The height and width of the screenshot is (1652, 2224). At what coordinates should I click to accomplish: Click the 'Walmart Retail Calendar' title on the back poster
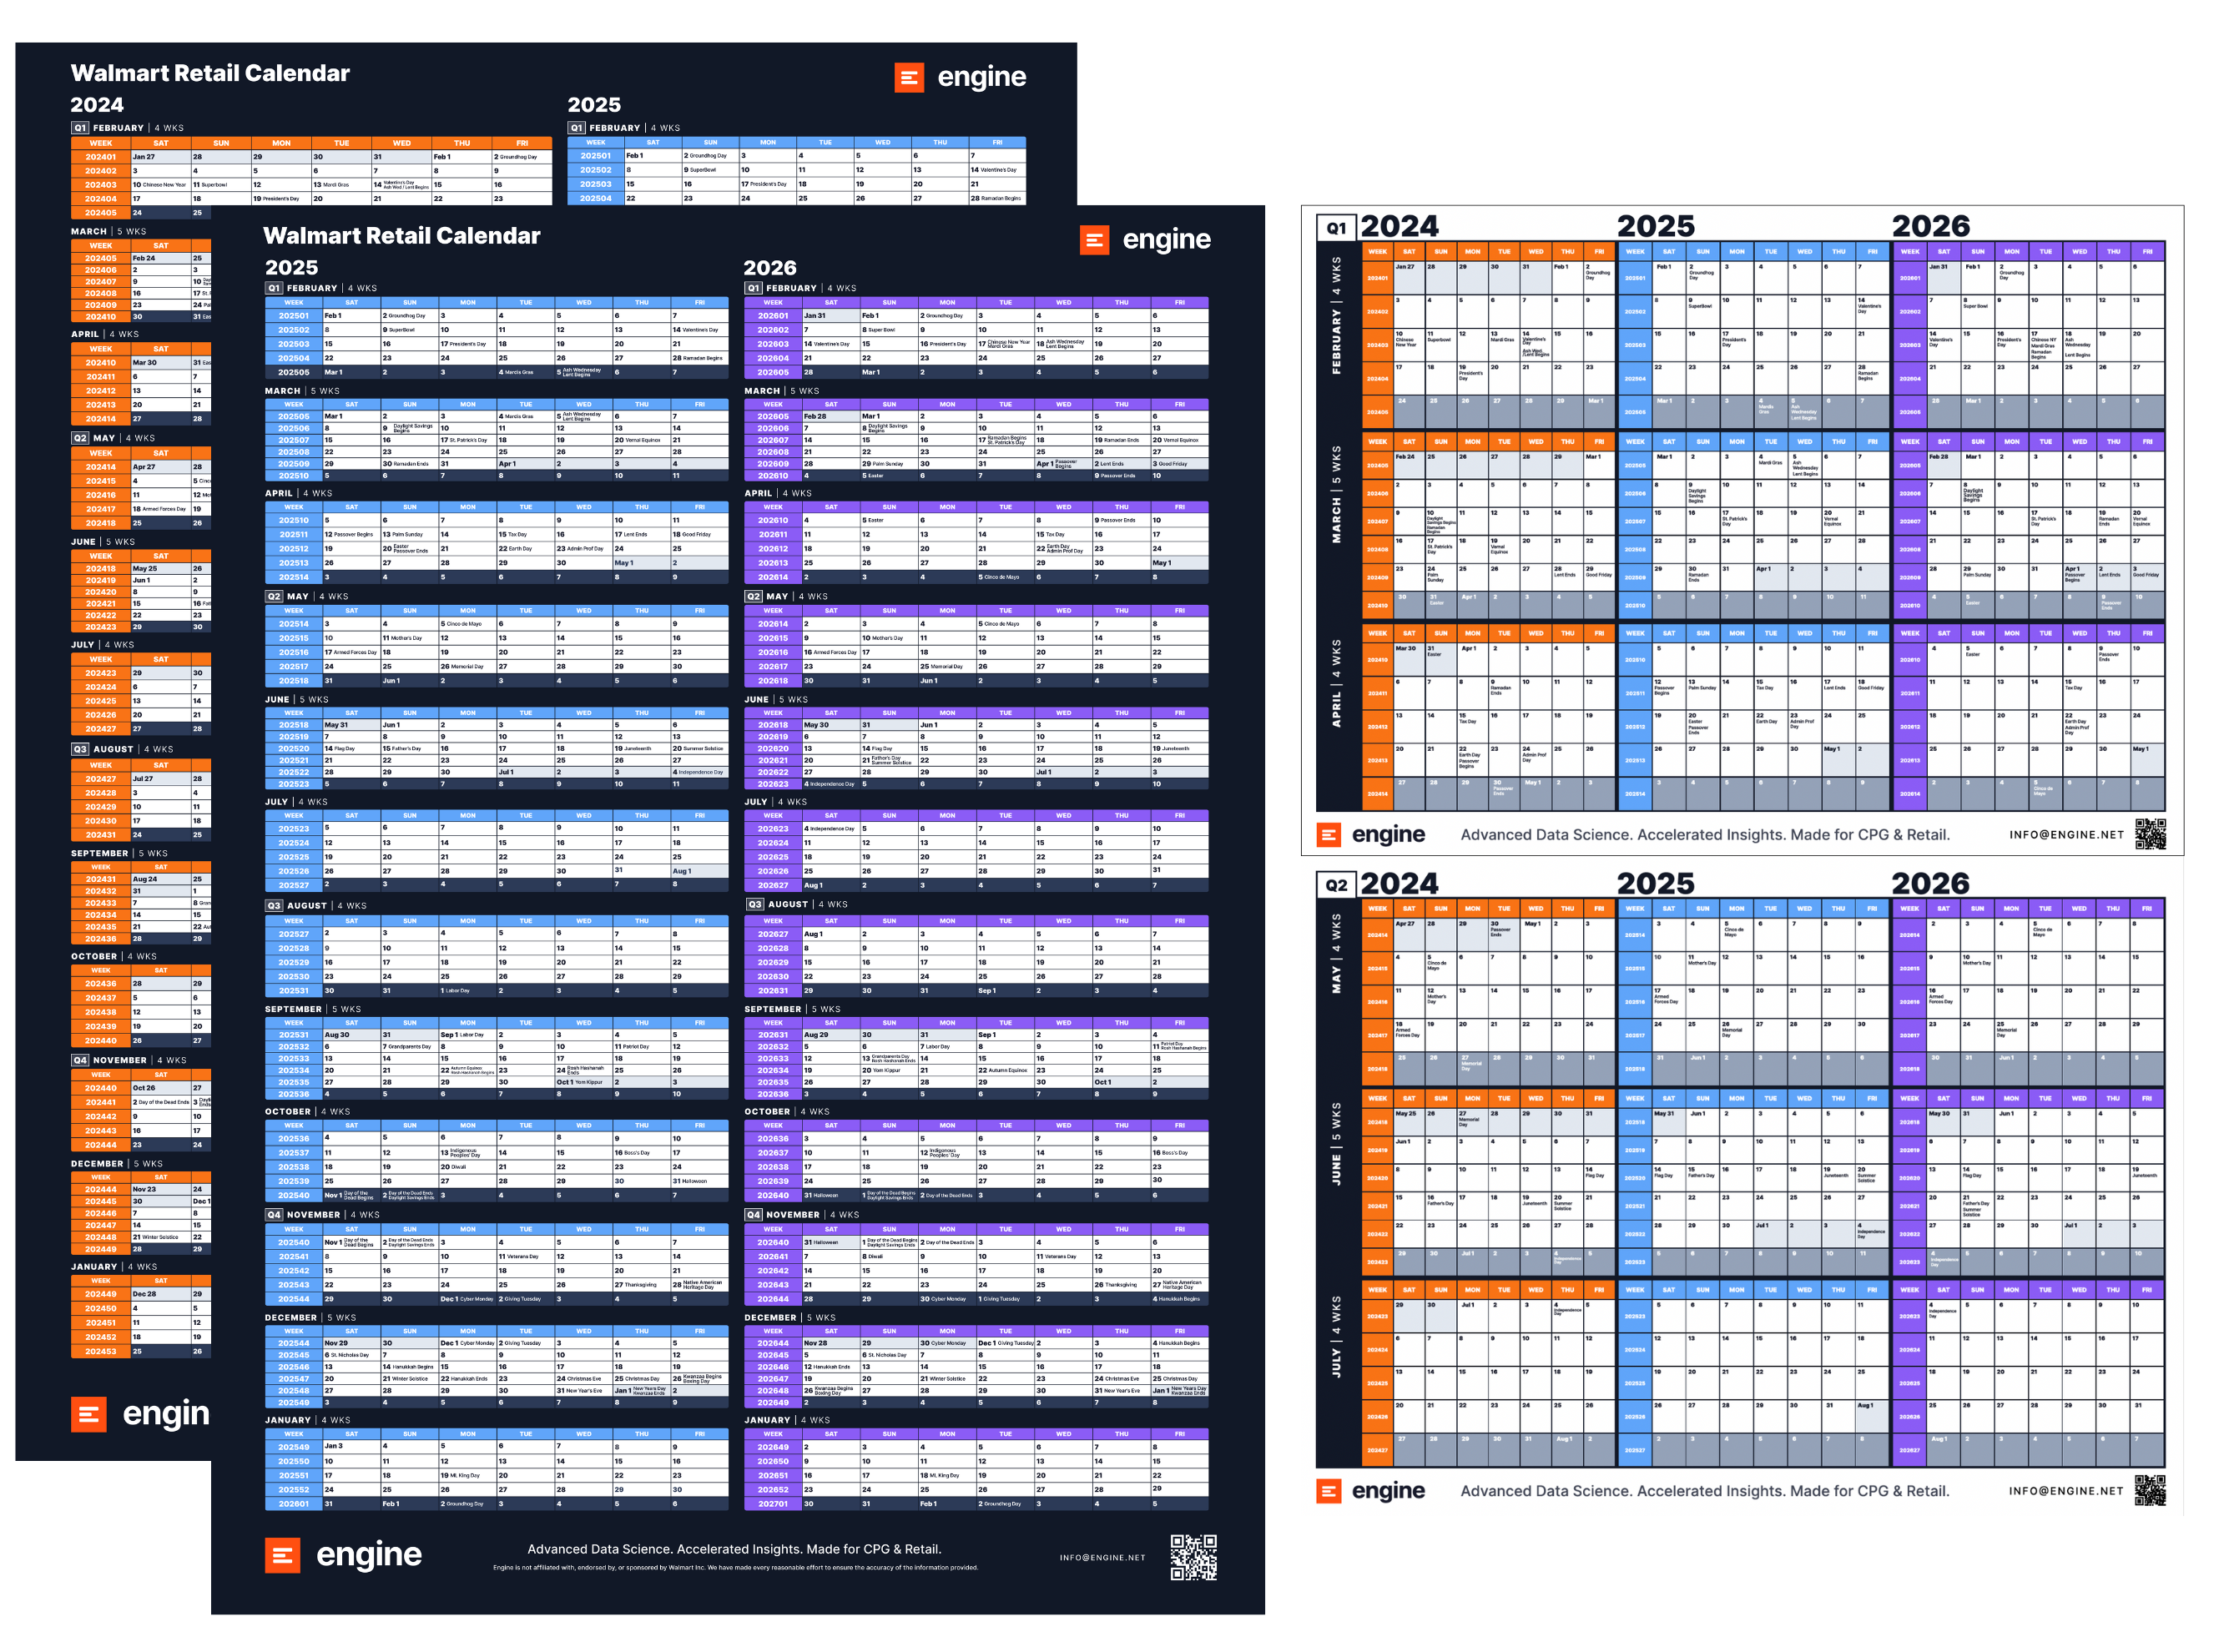tap(210, 73)
